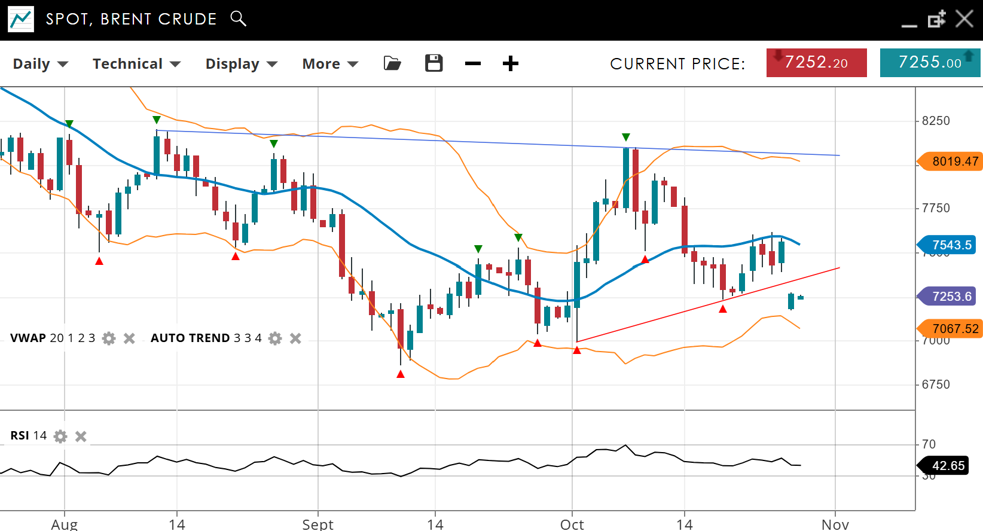Open the Technical indicators dropdown
Viewport: 983px width, 531px height.
click(136, 64)
